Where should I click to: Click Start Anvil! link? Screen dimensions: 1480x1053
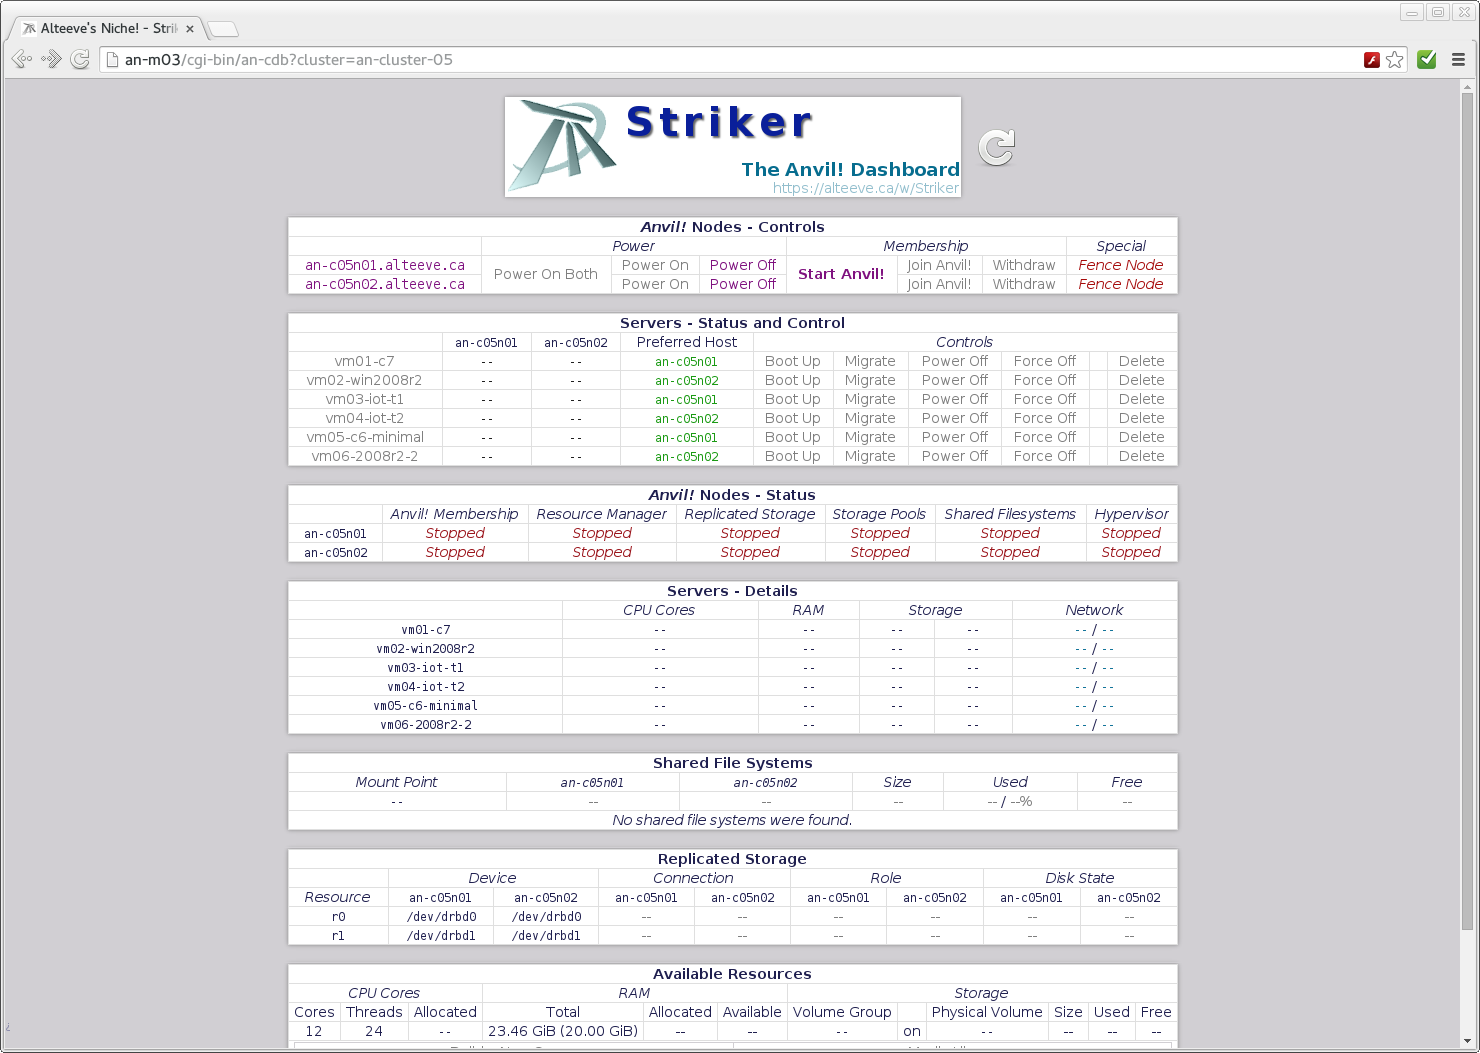(x=841, y=274)
